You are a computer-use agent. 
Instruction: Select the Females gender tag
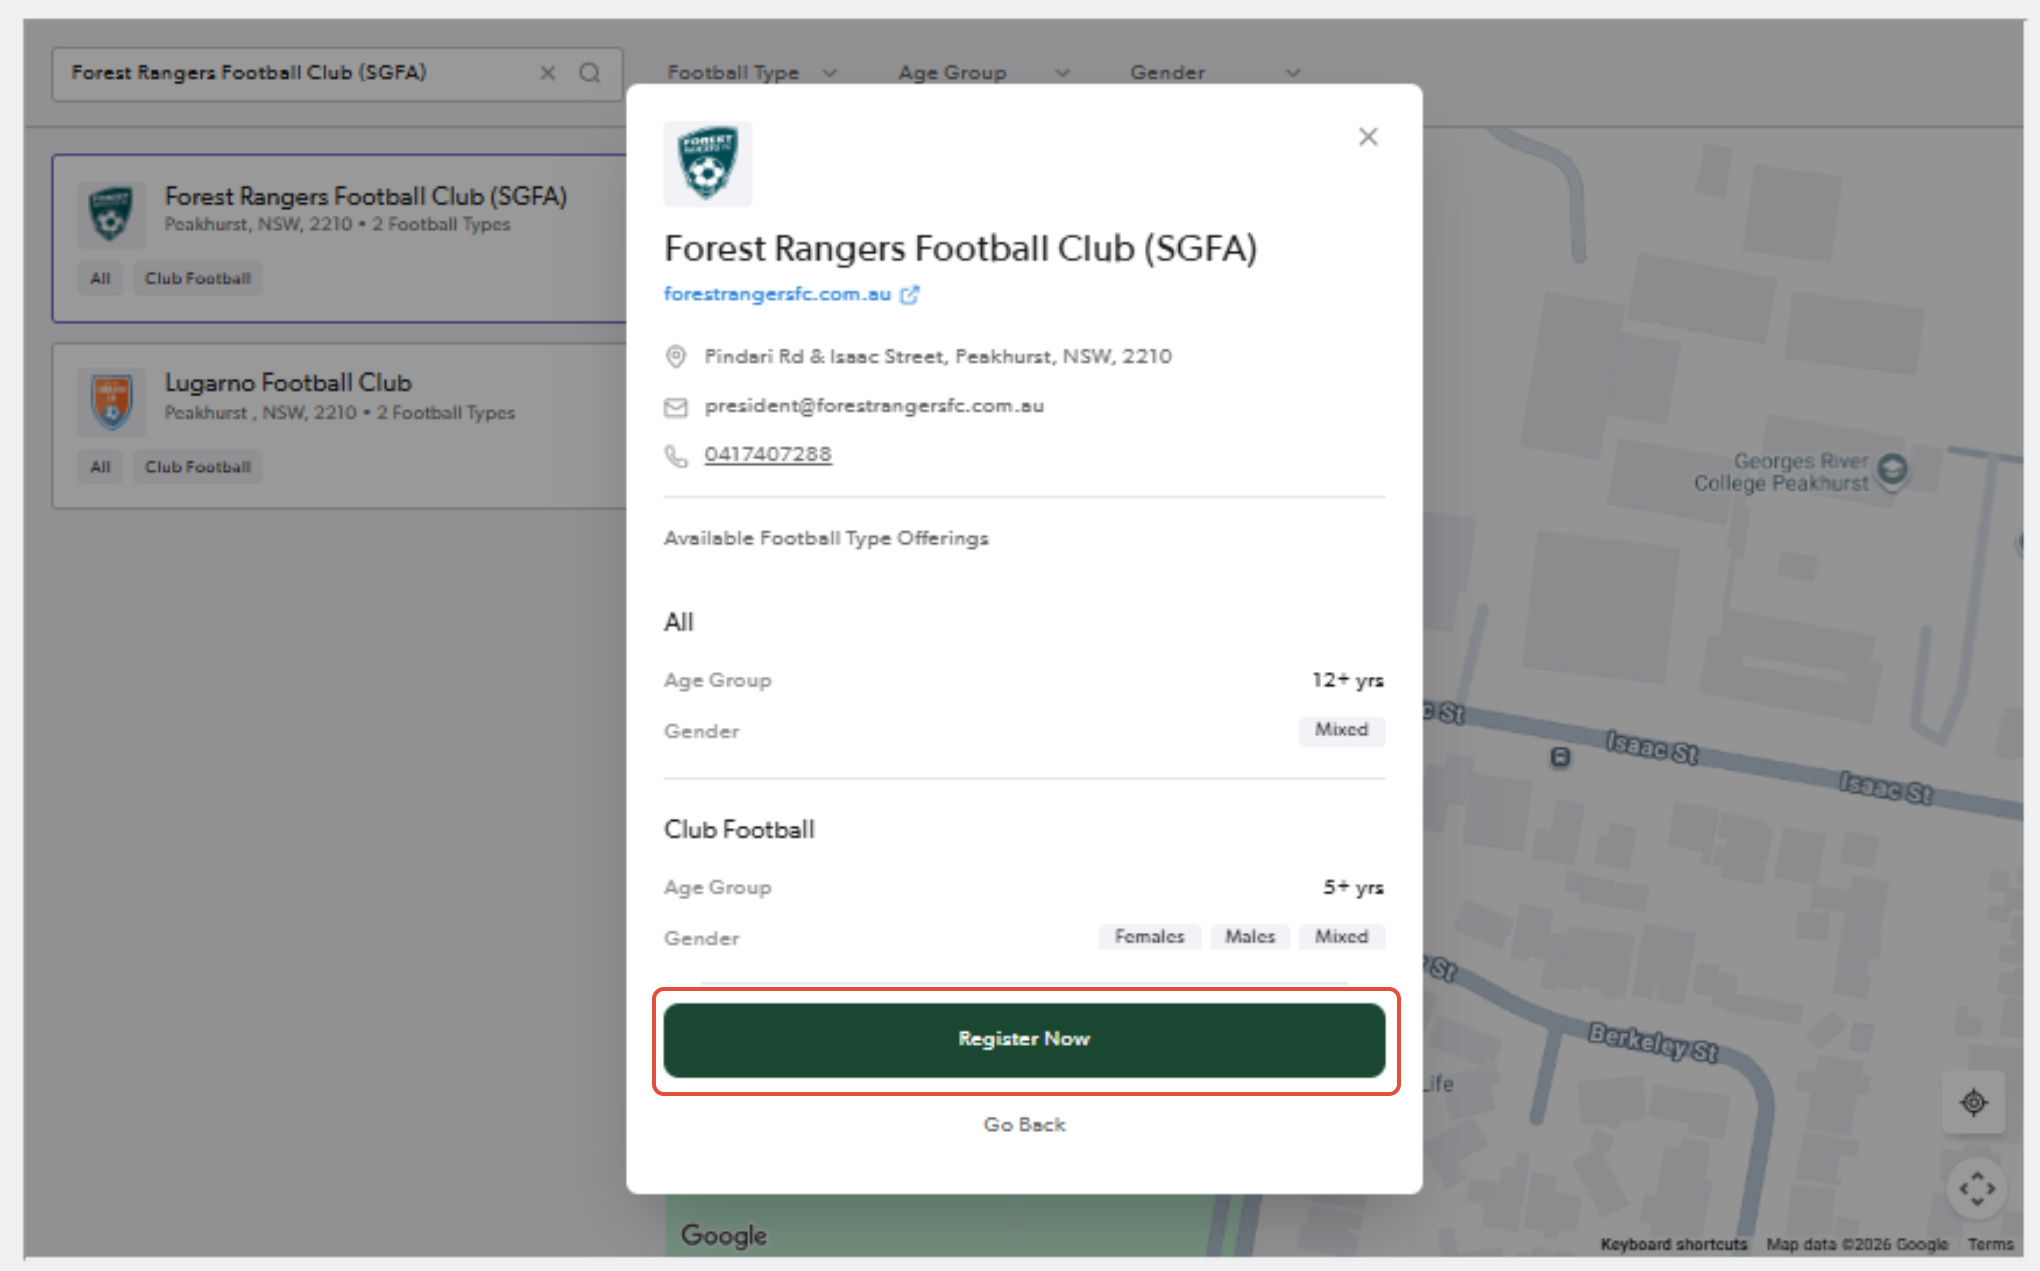1150,937
